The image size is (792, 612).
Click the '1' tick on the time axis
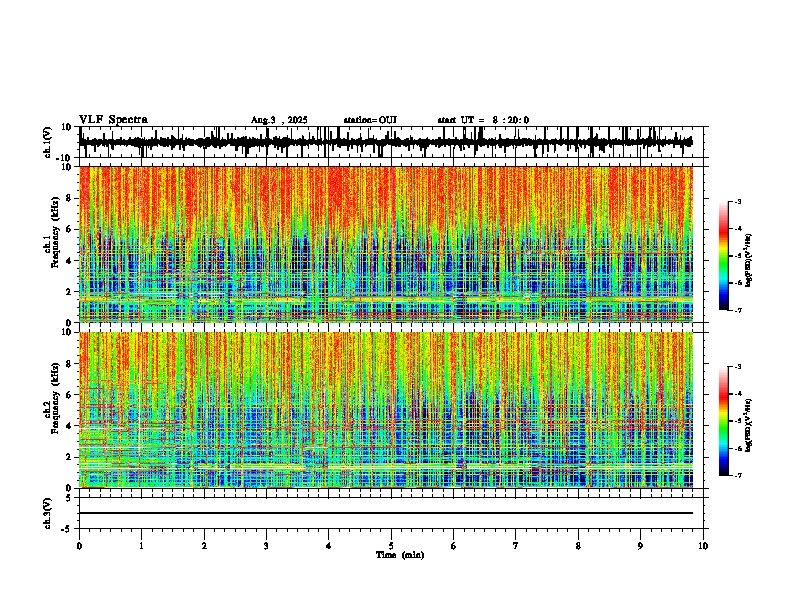pos(141,546)
